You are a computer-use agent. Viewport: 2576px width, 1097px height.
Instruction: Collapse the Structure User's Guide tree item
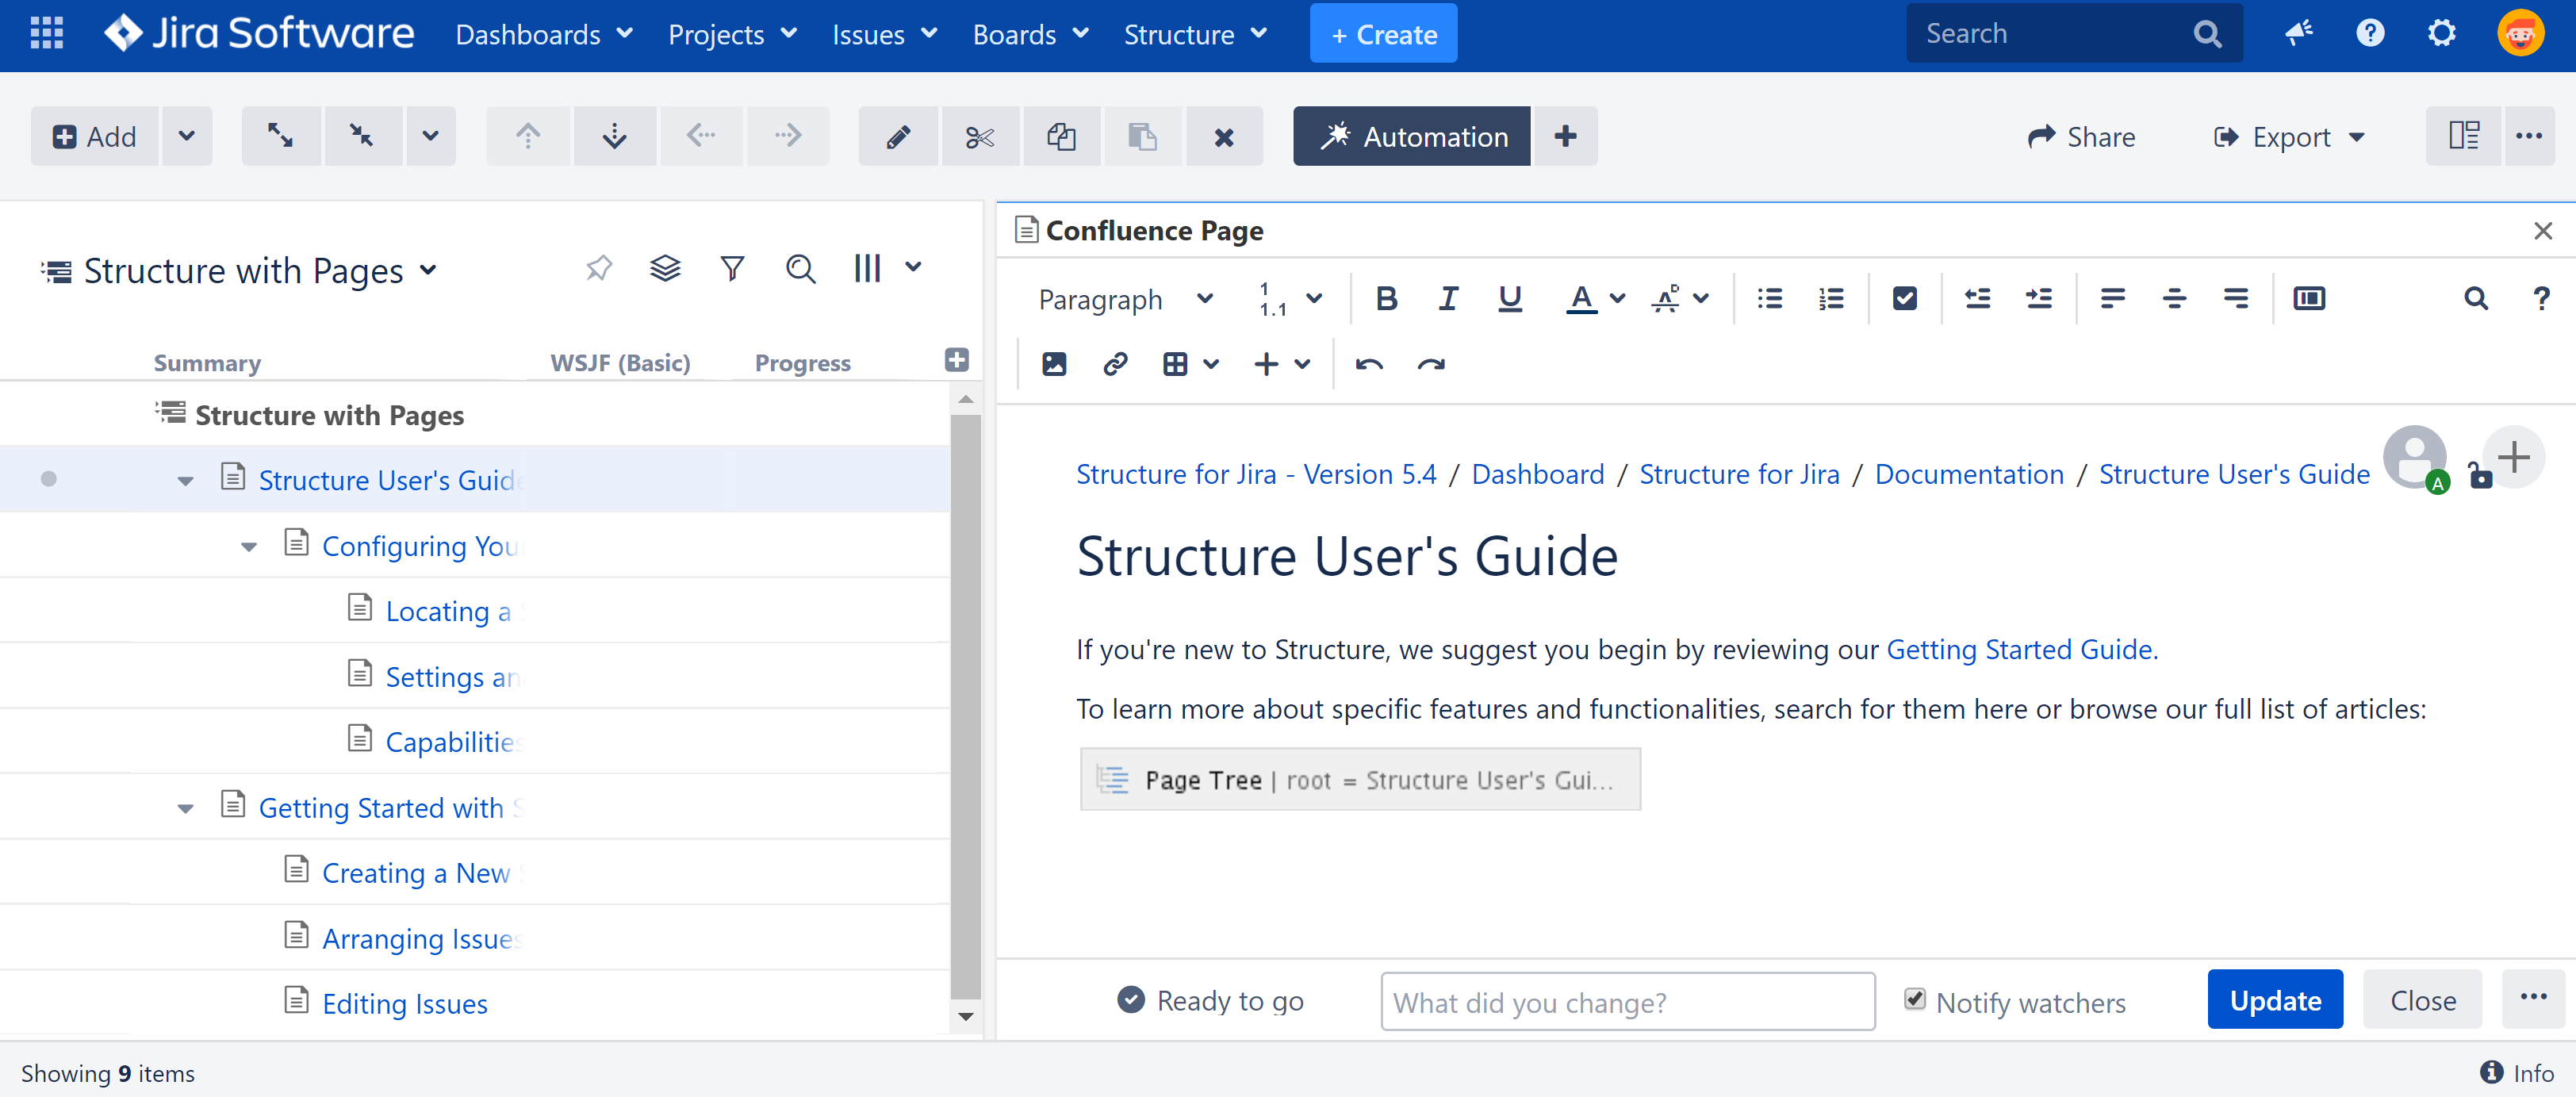pyautogui.click(x=185, y=480)
